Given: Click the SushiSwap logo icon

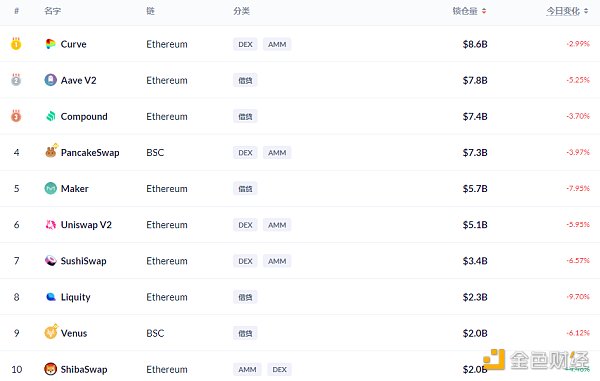Looking at the screenshot, I should (x=51, y=261).
